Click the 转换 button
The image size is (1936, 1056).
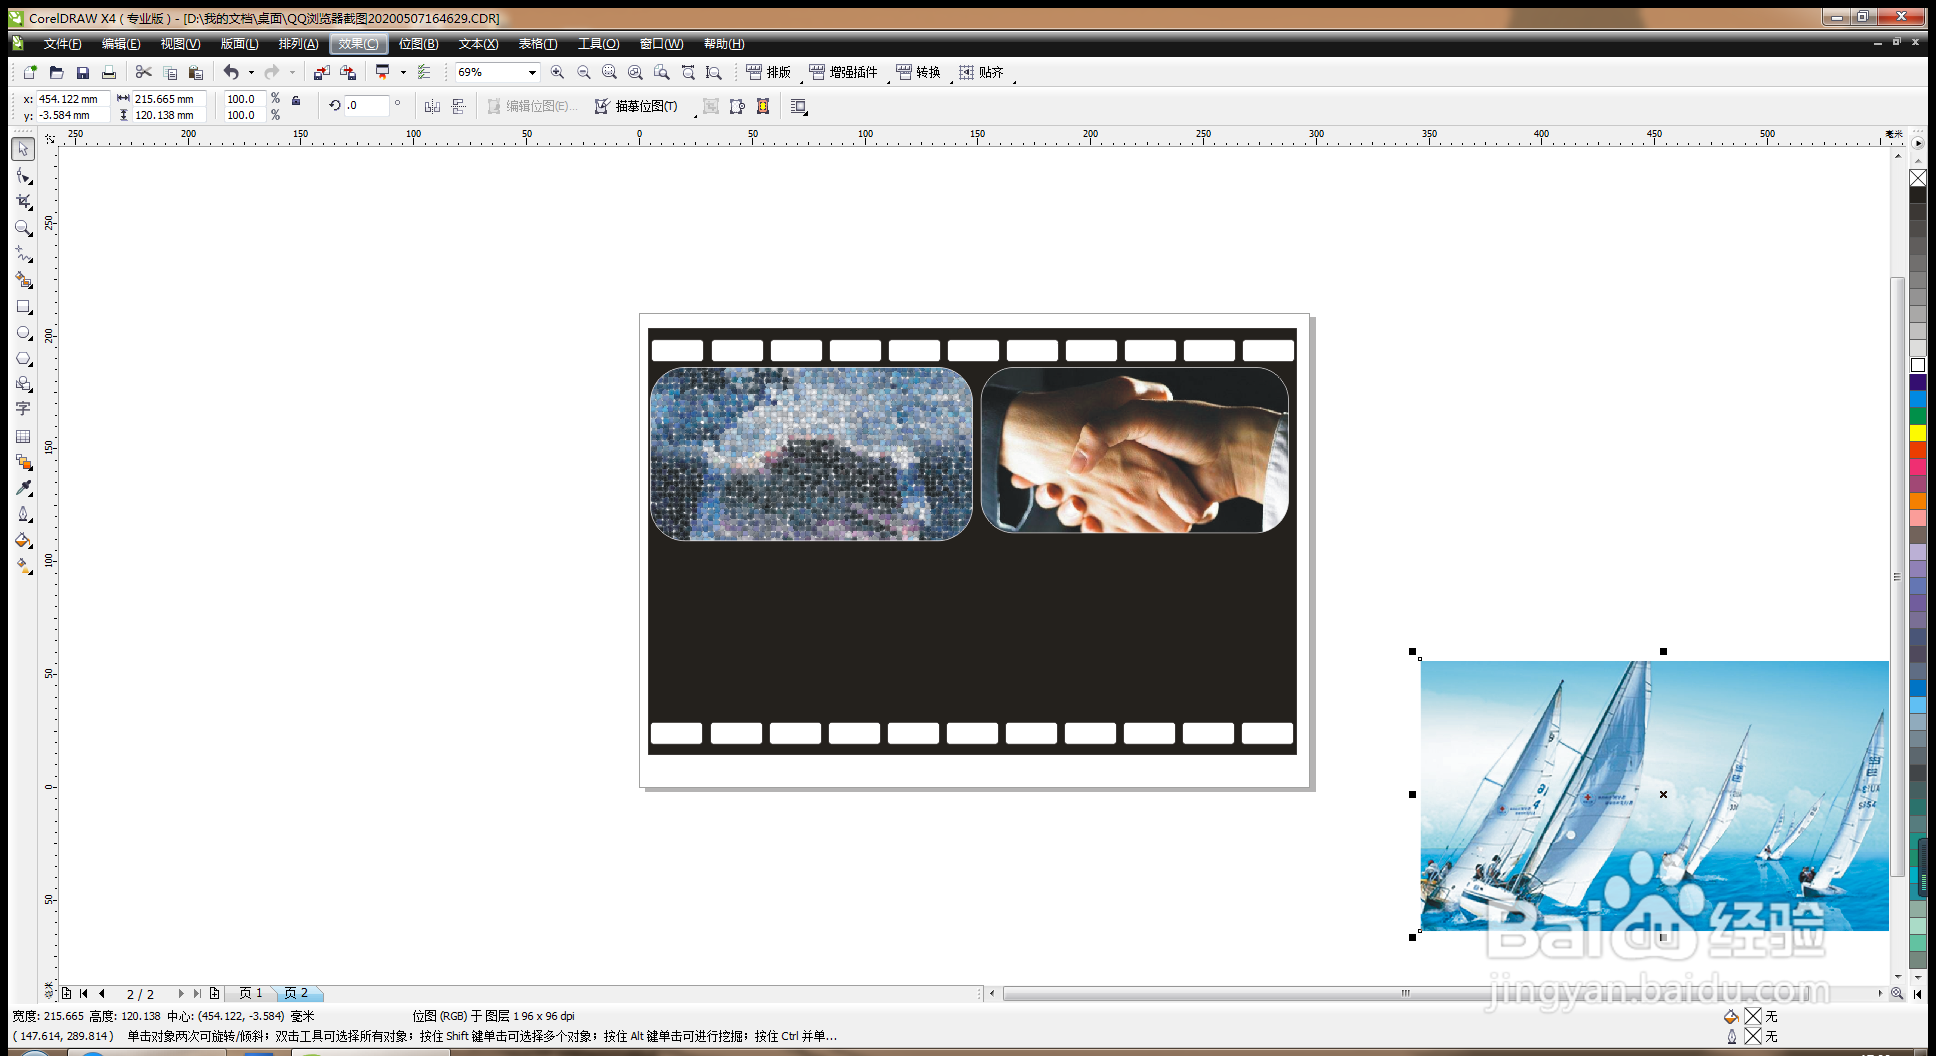pos(918,72)
